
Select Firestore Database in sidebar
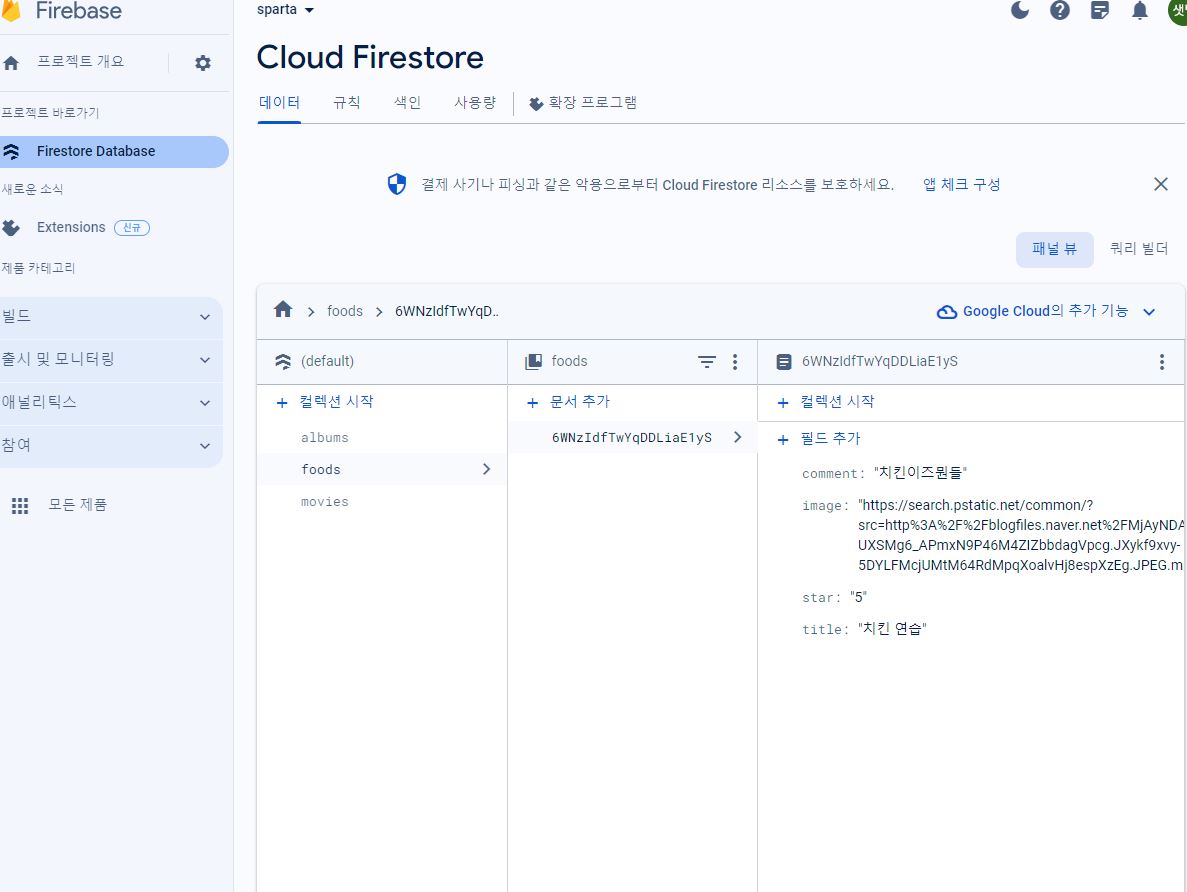tap(114, 151)
